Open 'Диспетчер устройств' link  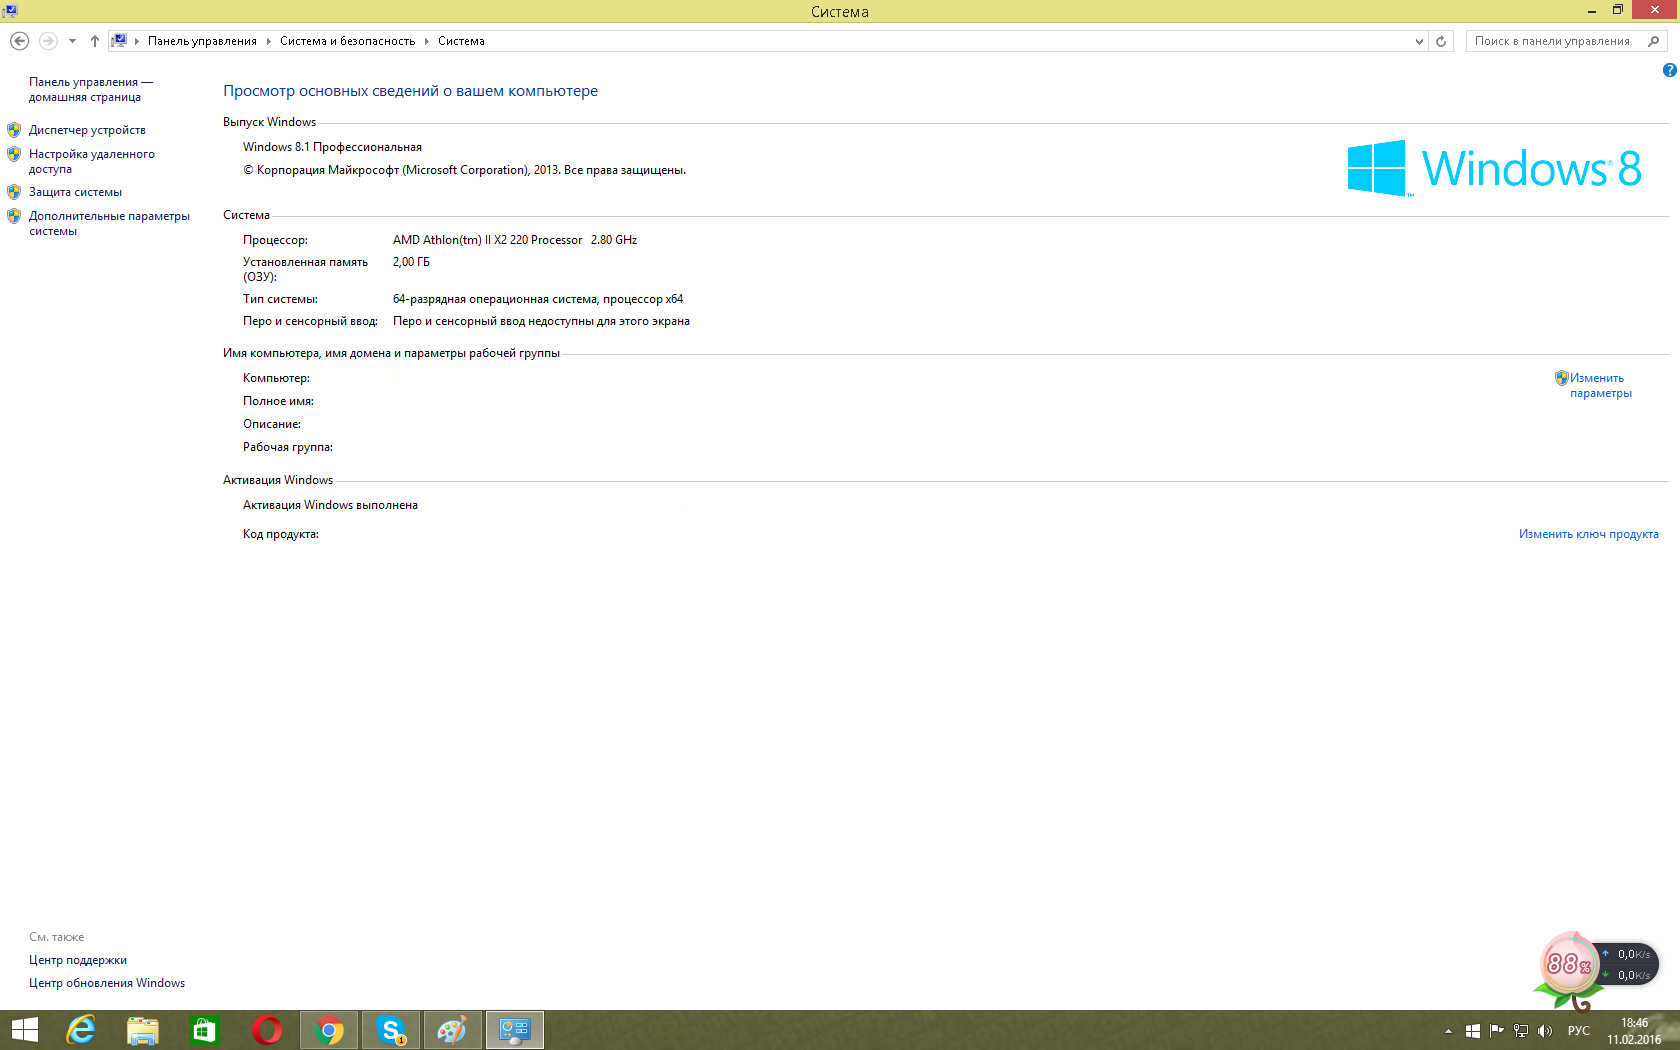tap(87, 130)
